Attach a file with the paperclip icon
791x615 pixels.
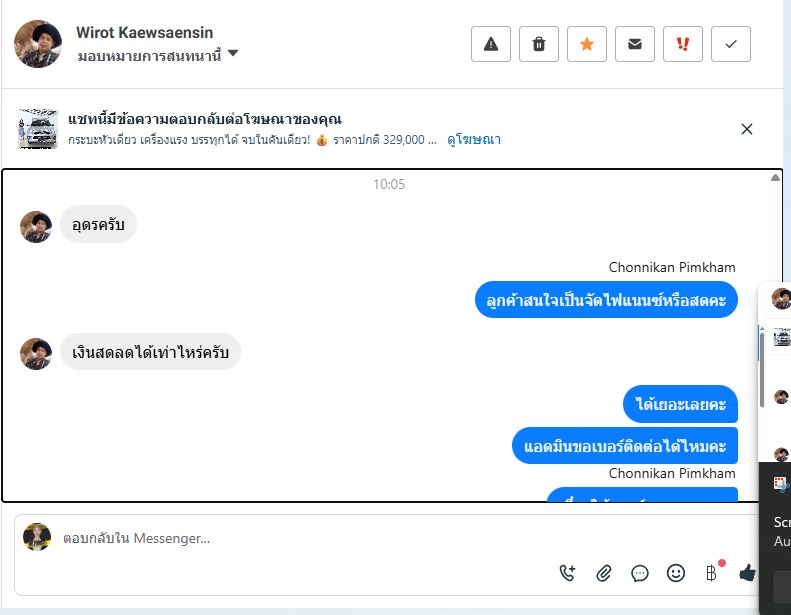point(604,573)
